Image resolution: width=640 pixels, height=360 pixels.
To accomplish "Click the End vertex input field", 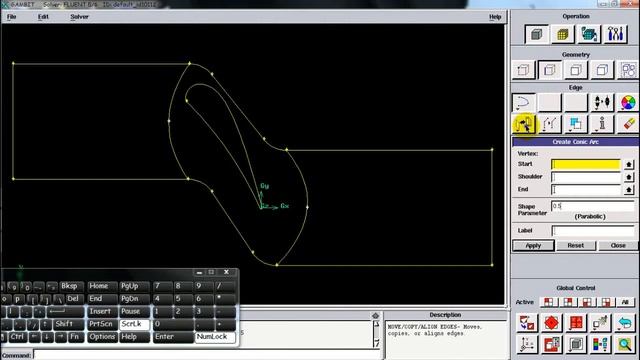I will pos(586,189).
